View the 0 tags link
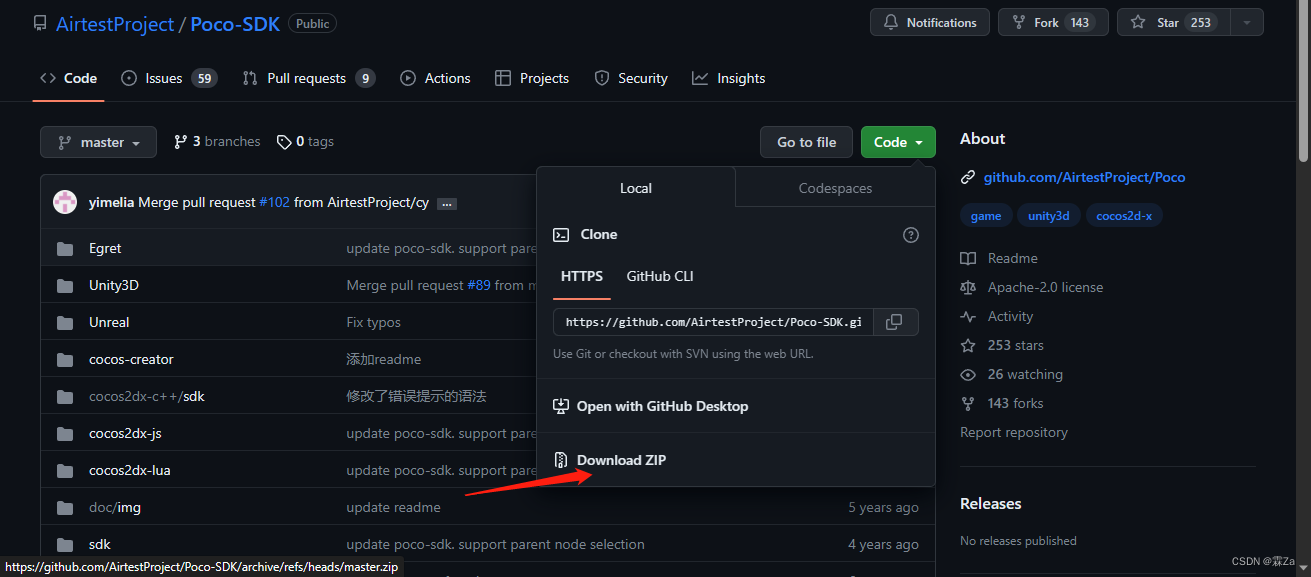 pos(305,142)
